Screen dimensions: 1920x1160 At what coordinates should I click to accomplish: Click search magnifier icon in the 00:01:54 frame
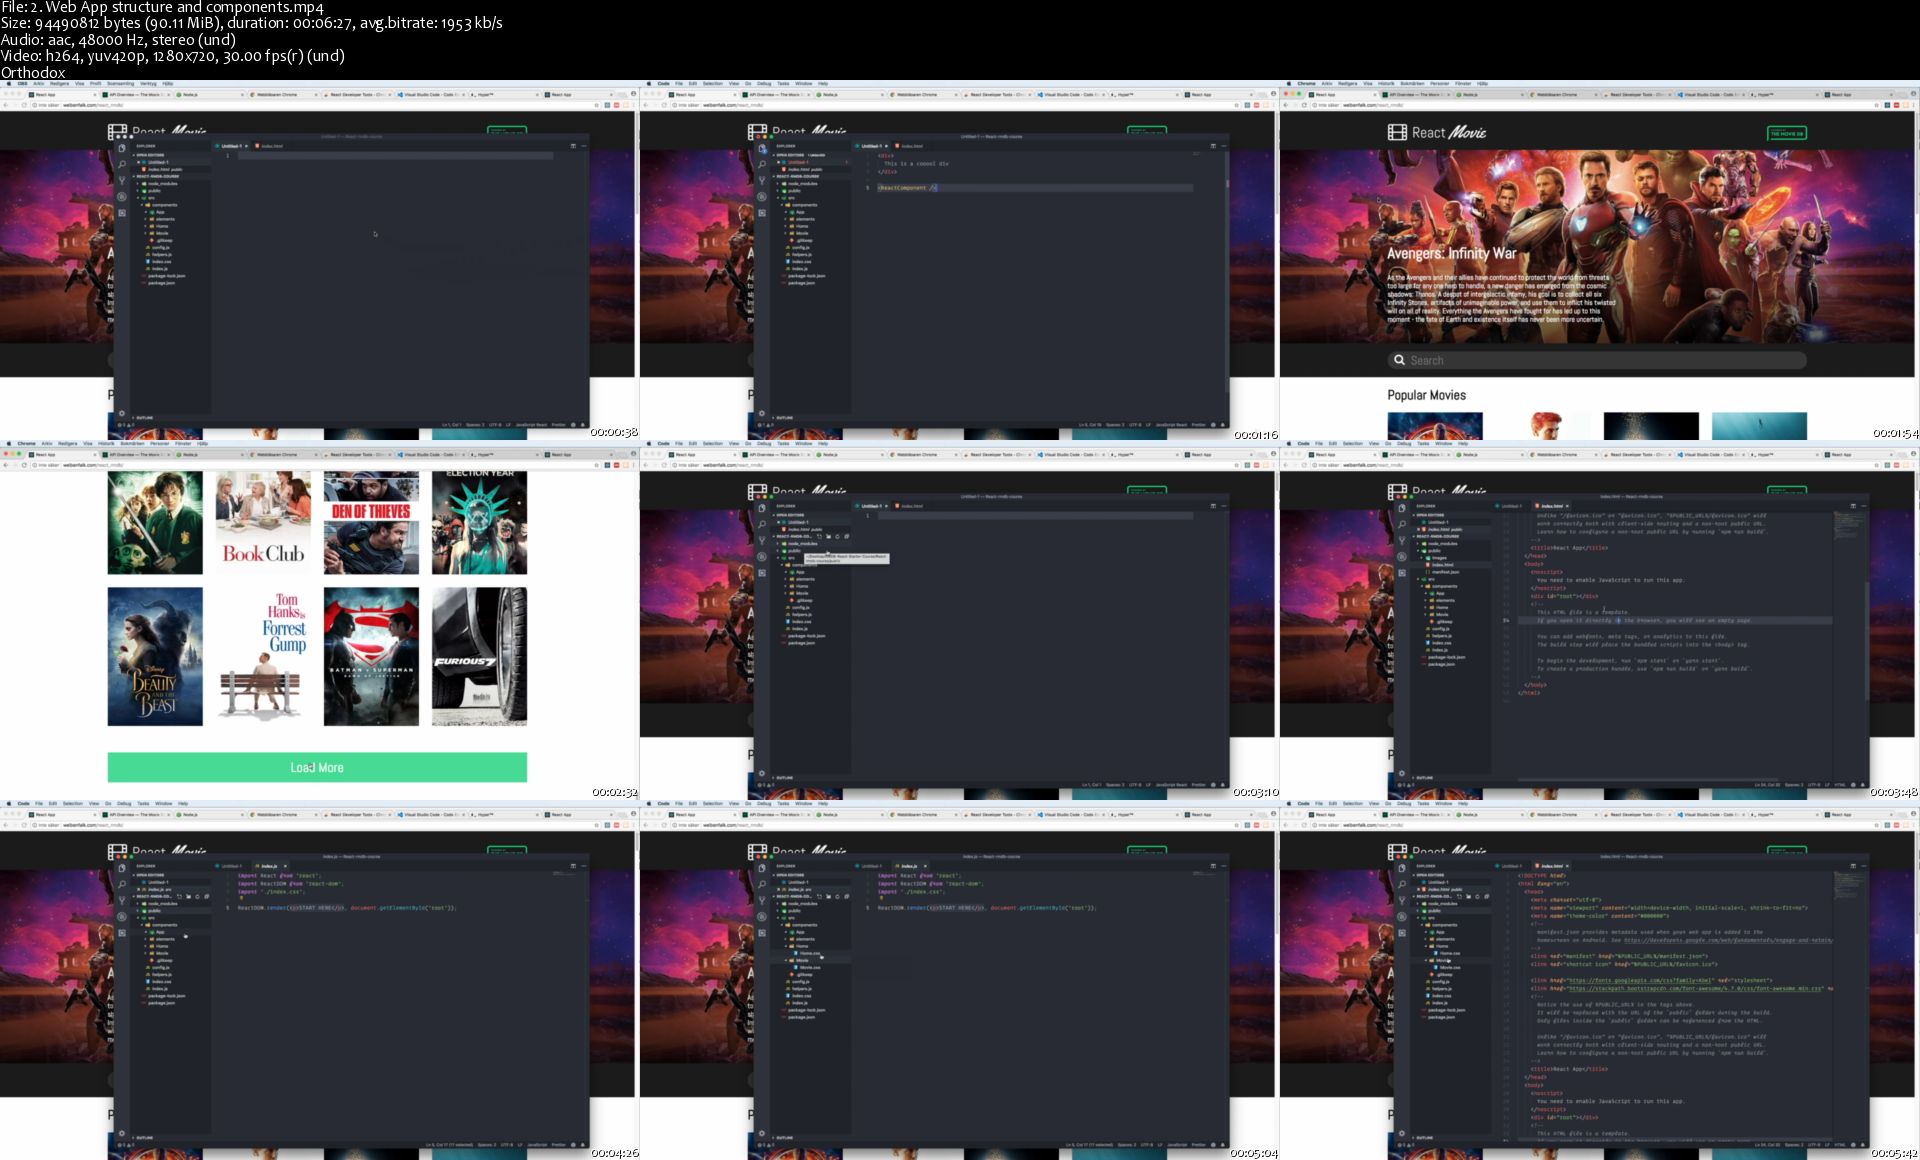tap(1399, 360)
